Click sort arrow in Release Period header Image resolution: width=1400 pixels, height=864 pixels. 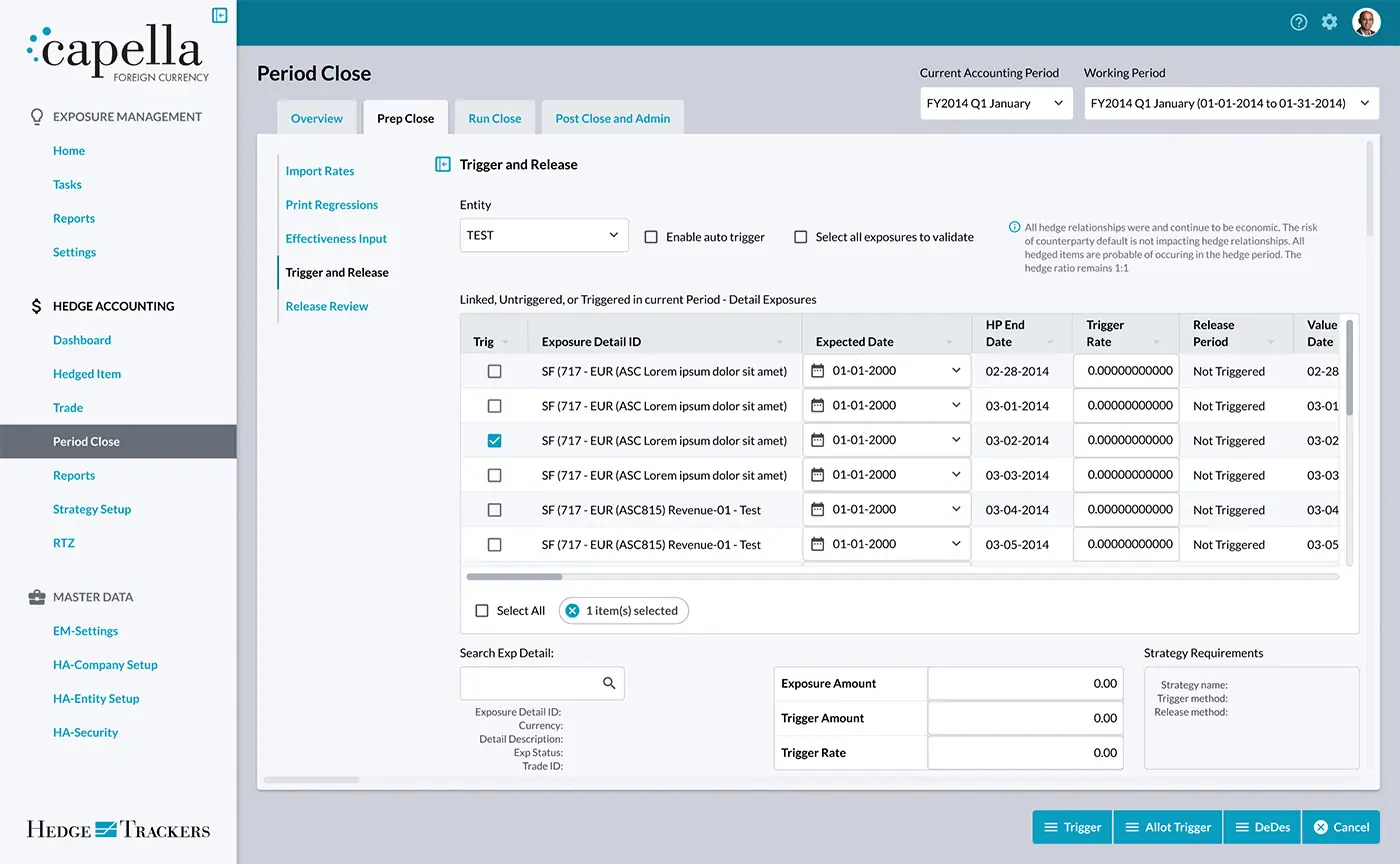[1271, 342]
